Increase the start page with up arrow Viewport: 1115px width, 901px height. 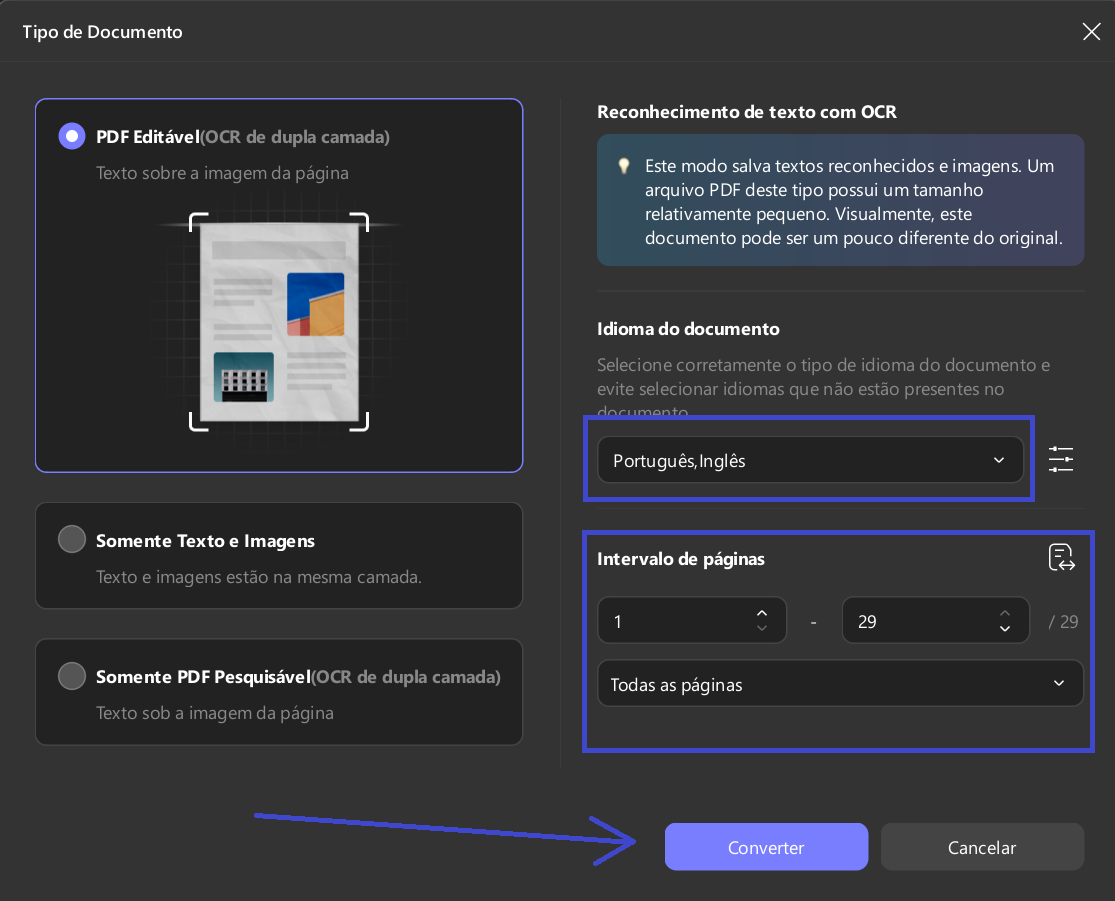[x=762, y=613]
